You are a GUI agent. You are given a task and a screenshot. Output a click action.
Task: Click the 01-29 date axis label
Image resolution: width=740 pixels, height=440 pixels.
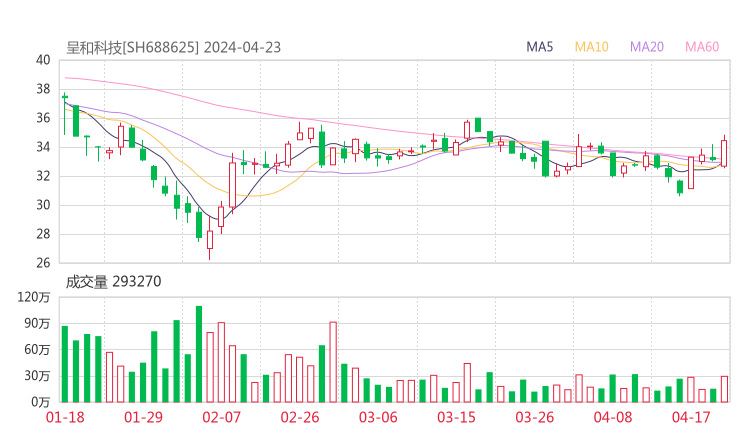pos(143,417)
